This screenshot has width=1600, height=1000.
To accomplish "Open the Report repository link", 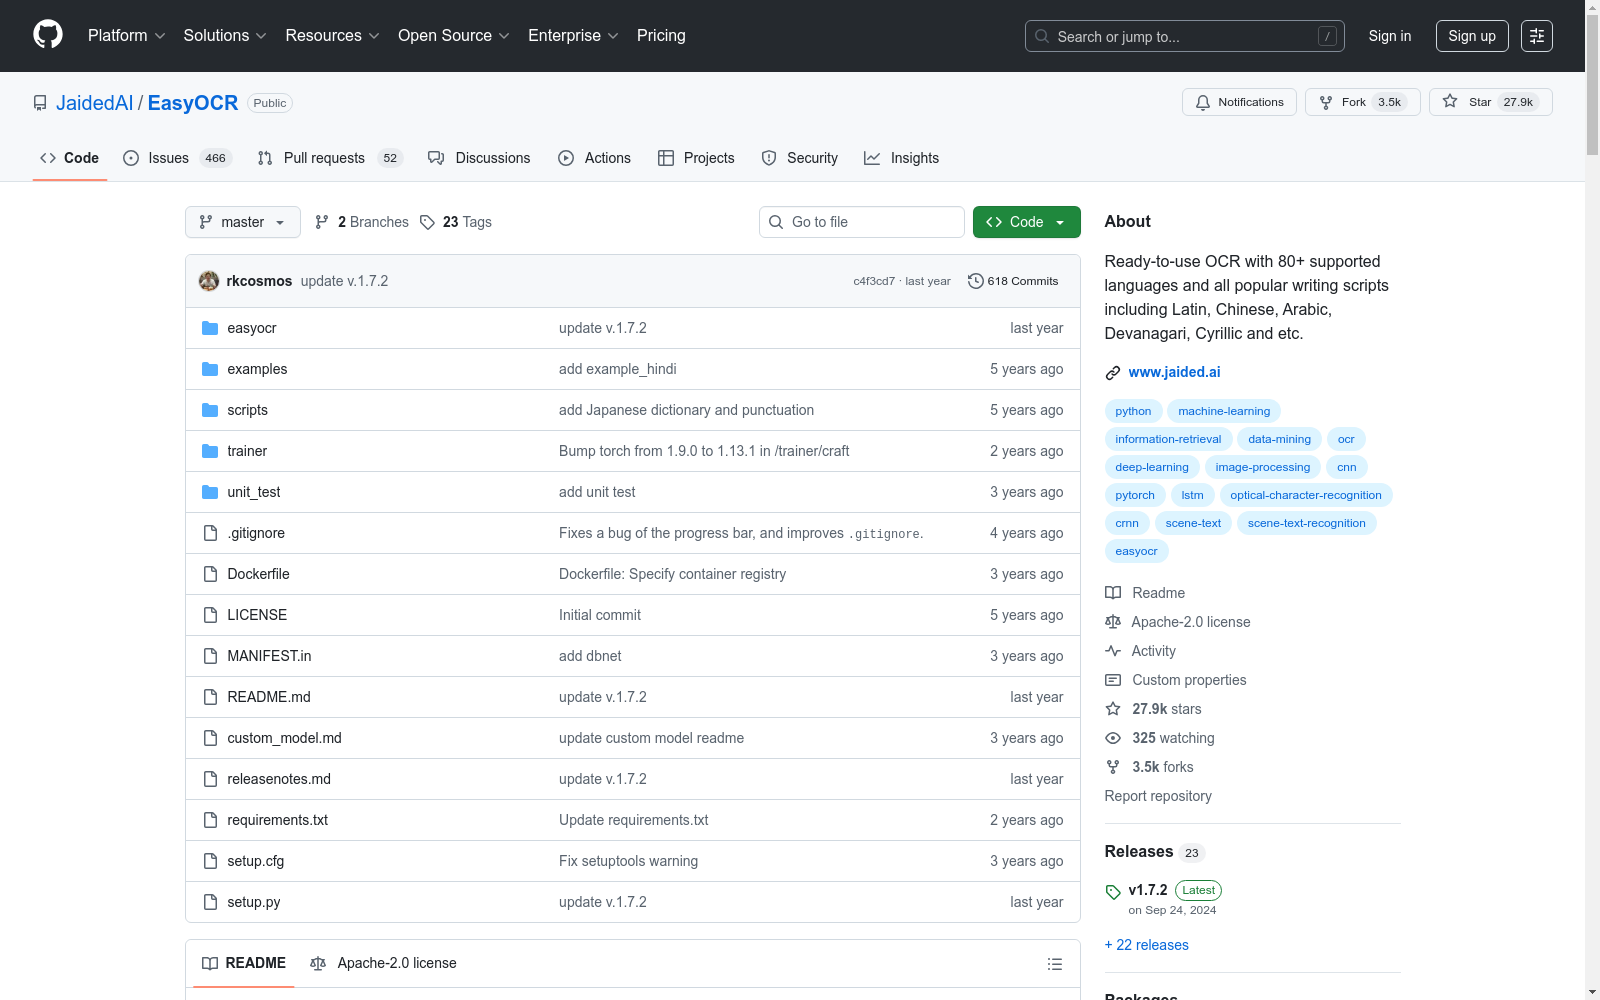I will pyautogui.click(x=1158, y=796).
